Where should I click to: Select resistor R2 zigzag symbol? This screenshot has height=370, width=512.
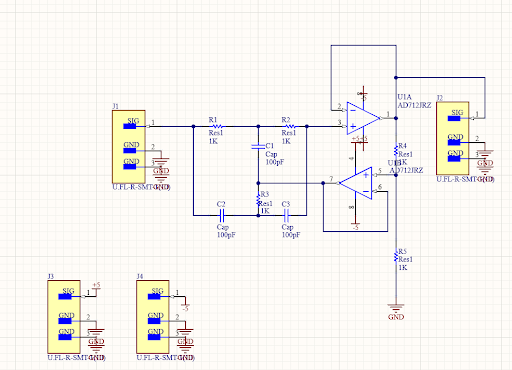(x=290, y=126)
